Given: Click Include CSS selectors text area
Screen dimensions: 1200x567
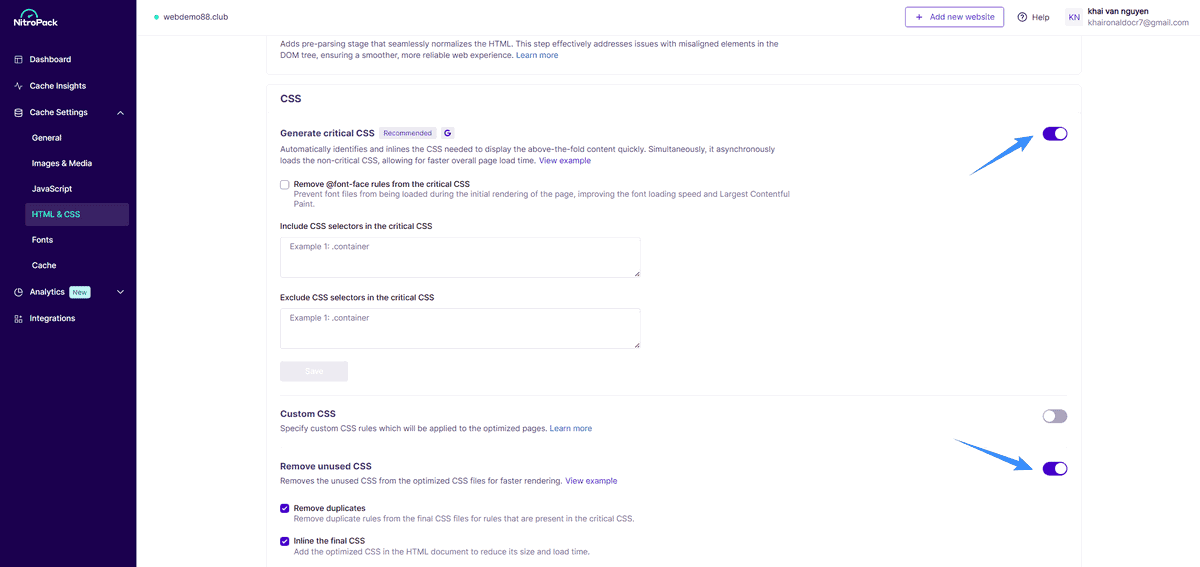Looking at the screenshot, I should pos(460,257).
